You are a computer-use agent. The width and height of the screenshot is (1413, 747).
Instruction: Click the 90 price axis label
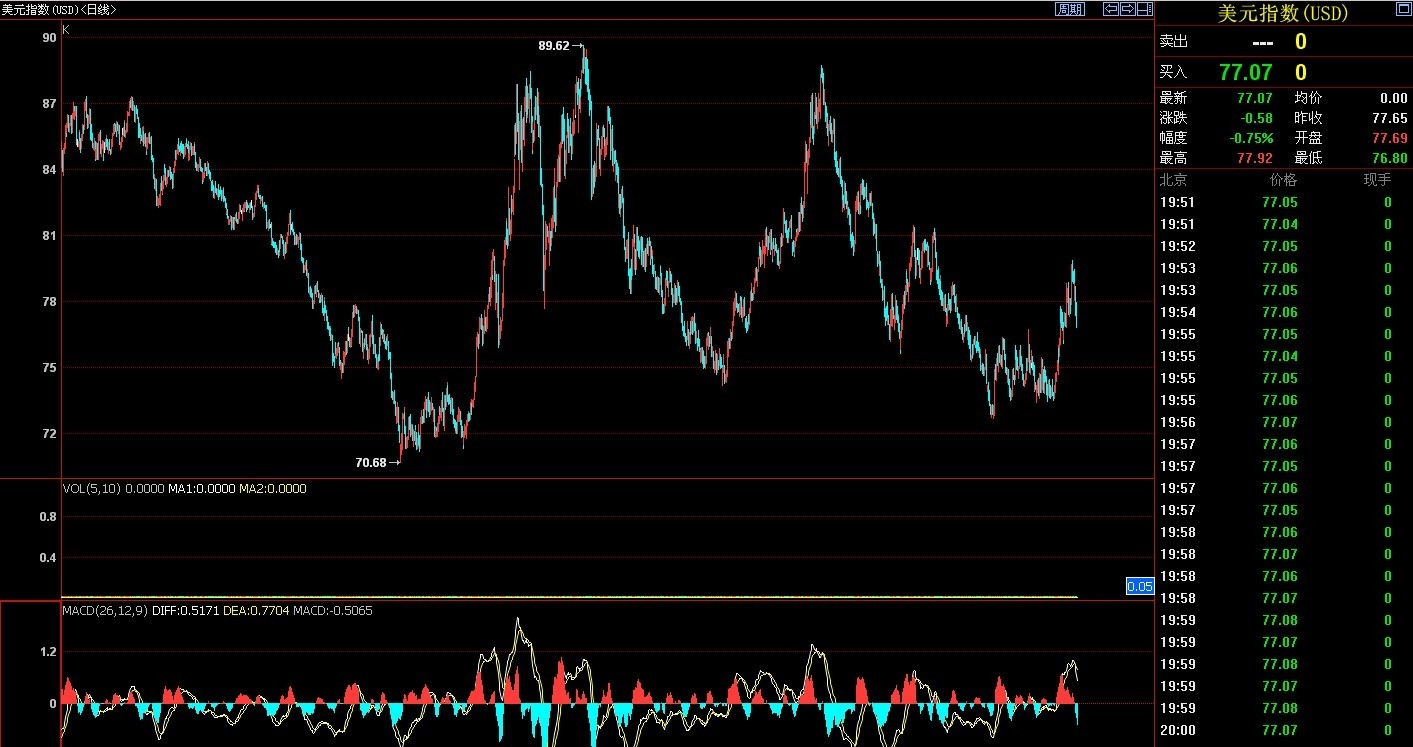pos(49,38)
